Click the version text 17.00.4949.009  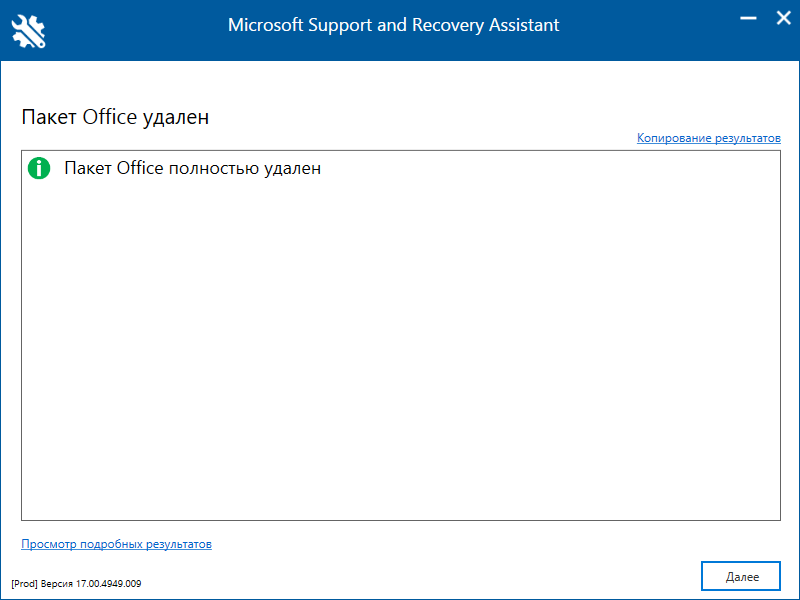coord(109,583)
